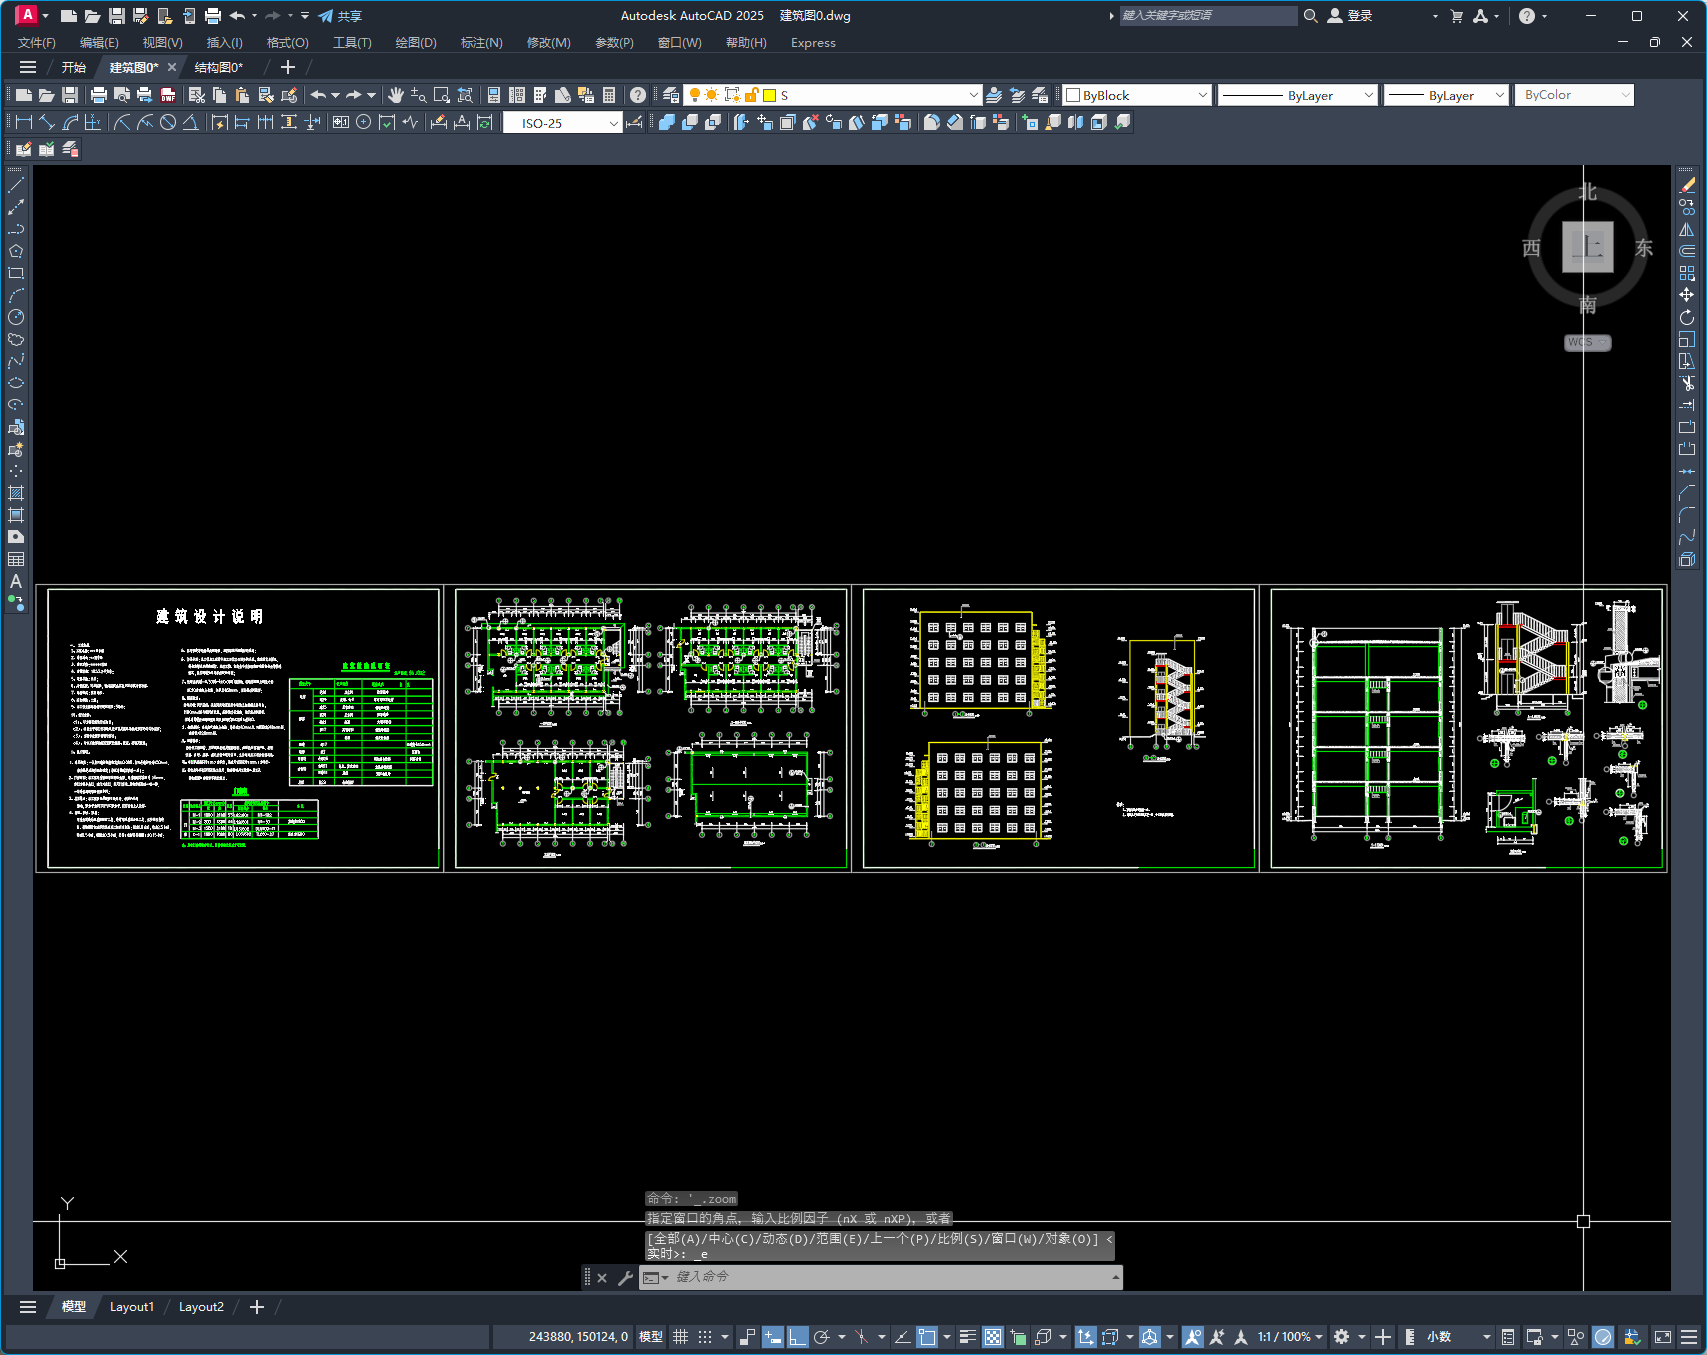
Task: Click the yellow layer color swatch
Action: [770, 95]
